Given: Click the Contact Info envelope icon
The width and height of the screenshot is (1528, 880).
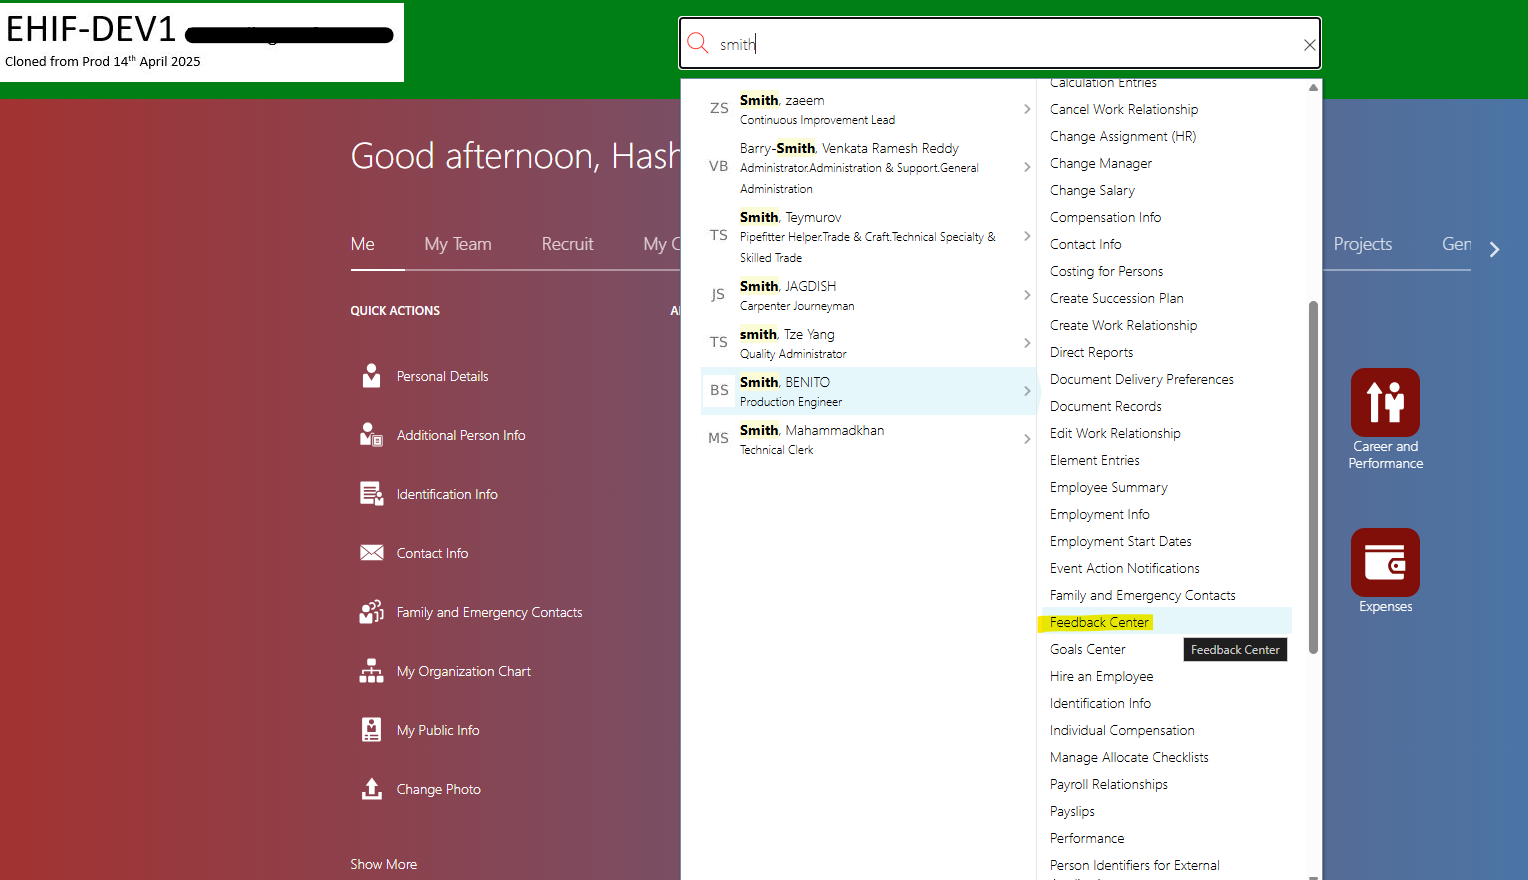Looking at the screenshot, I should click(371, 553).
